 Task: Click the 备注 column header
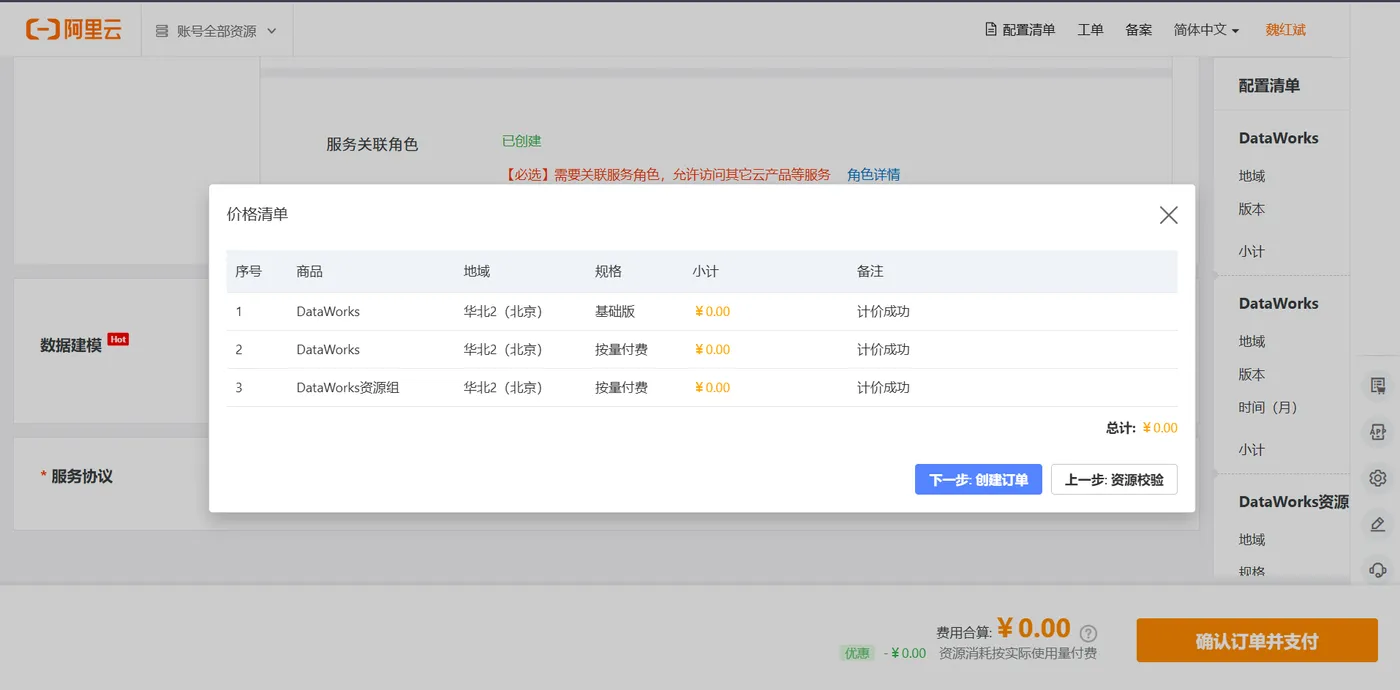[870, 271]
